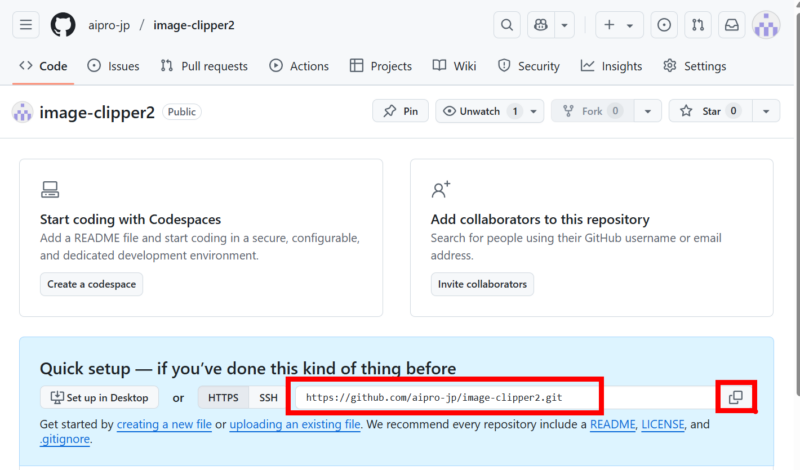Open the Security tab
The image size is (800, 470).
[x=529, y=66]
